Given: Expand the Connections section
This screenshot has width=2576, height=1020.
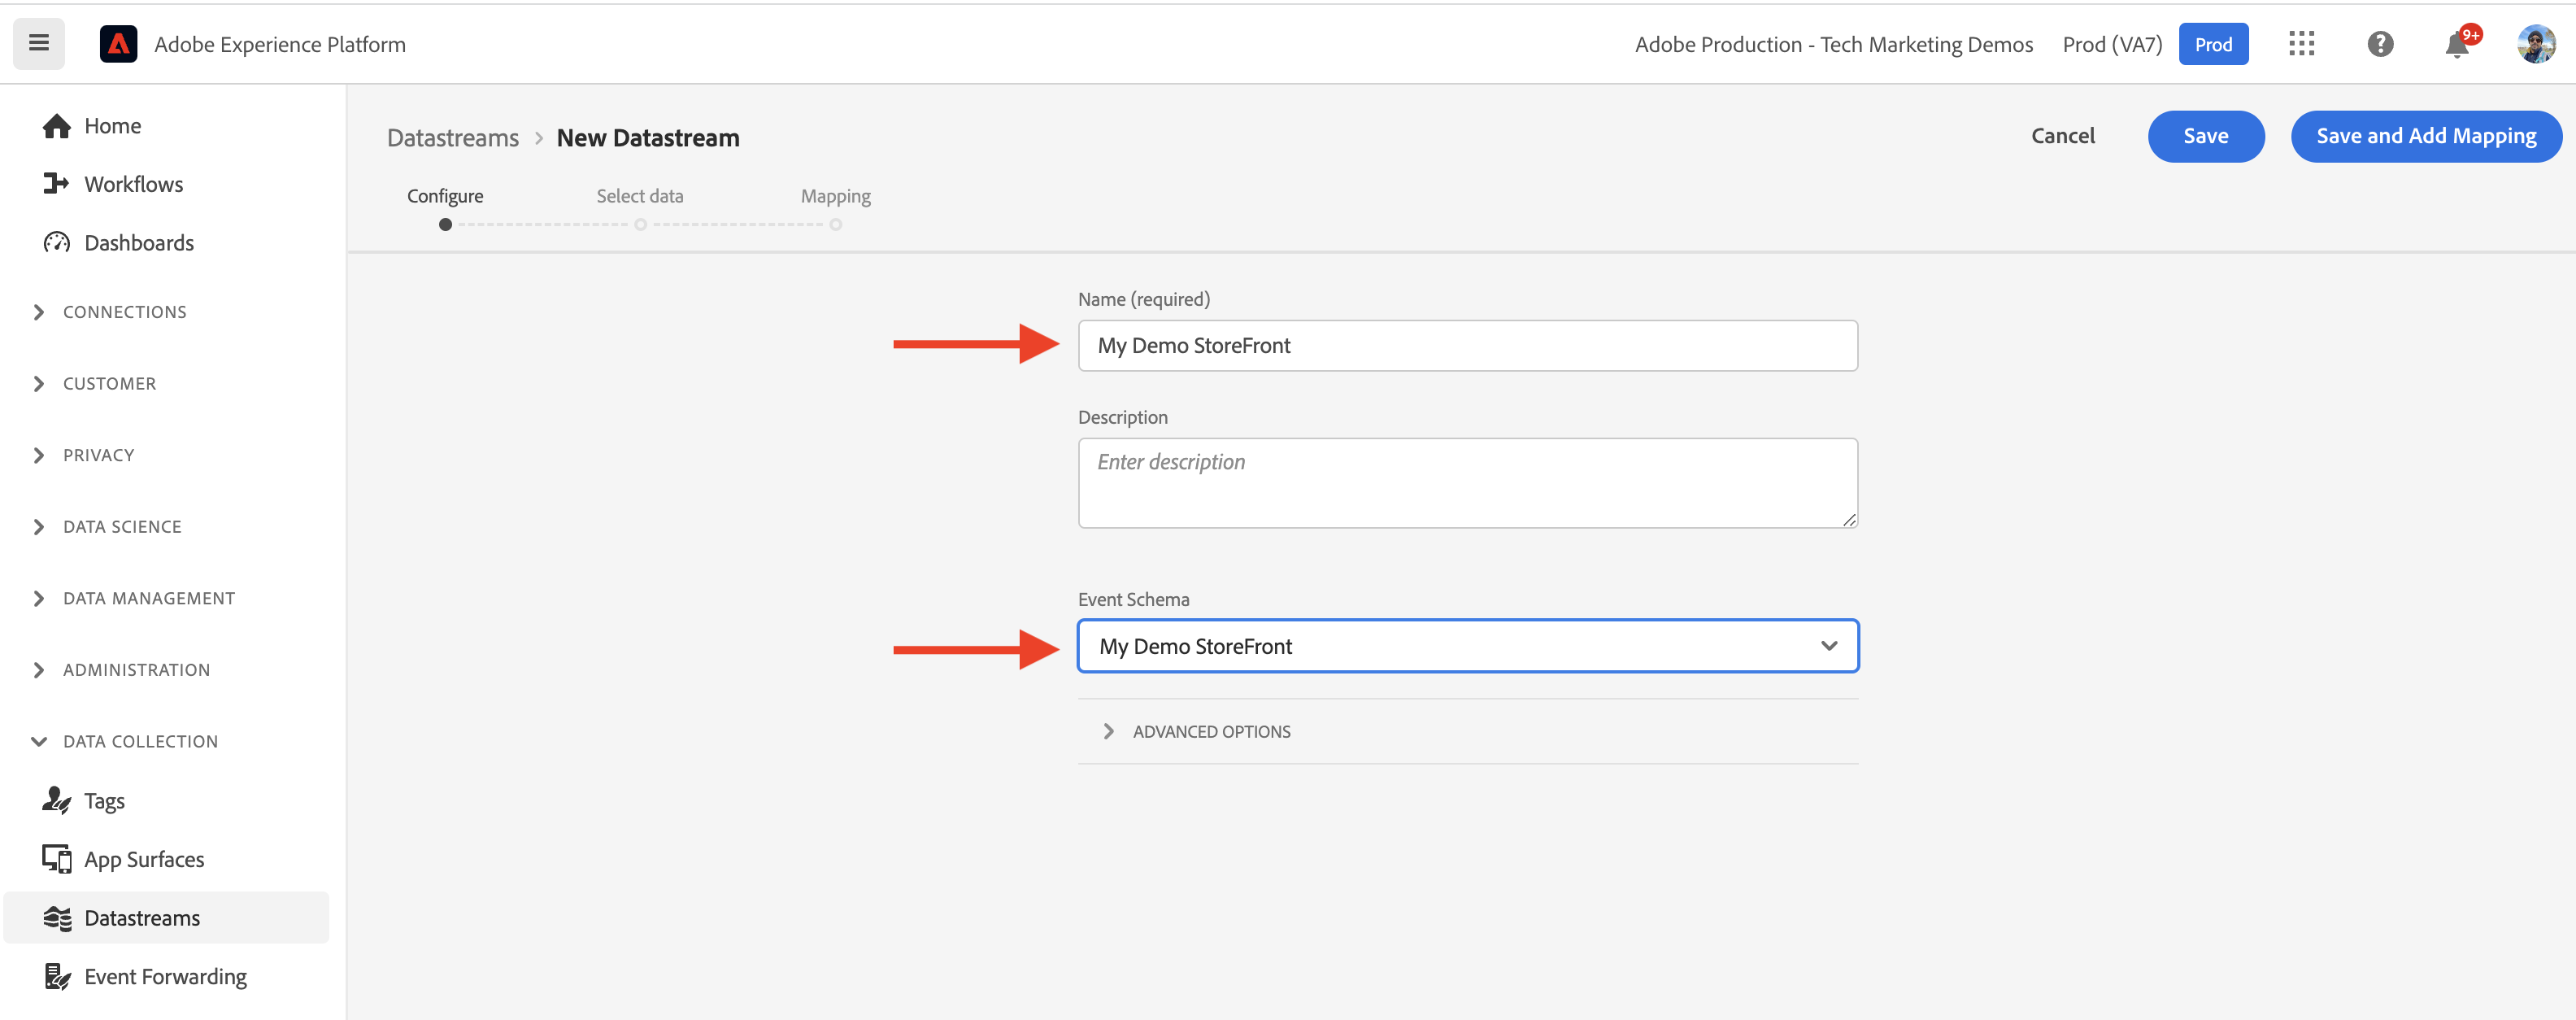Looking at the screenshot, I should click(x=124, y=312).
